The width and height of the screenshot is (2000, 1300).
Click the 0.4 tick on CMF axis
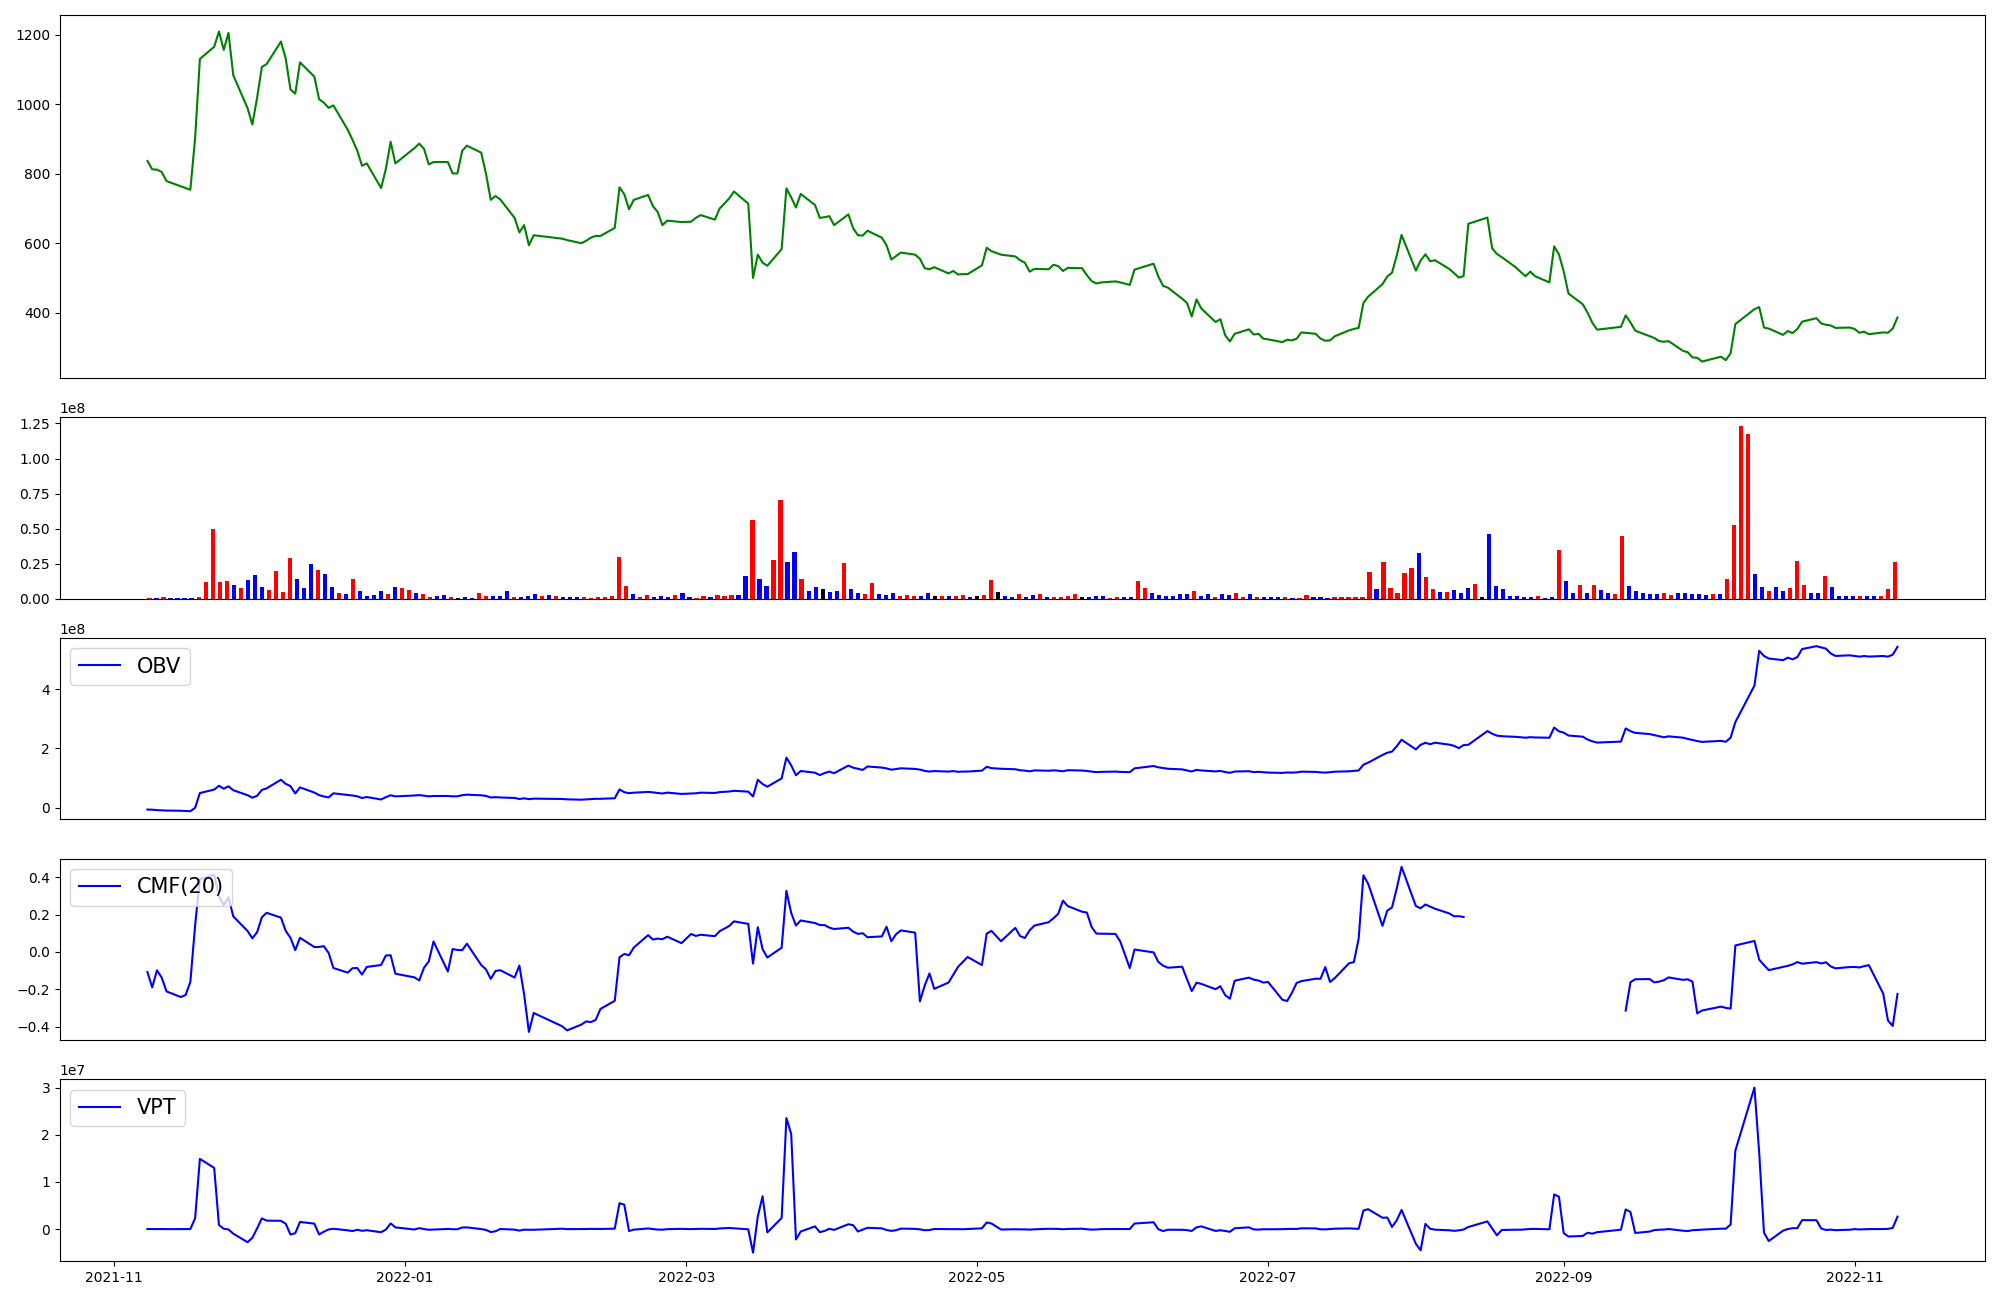pyautogui.click(x=39, y=878)
